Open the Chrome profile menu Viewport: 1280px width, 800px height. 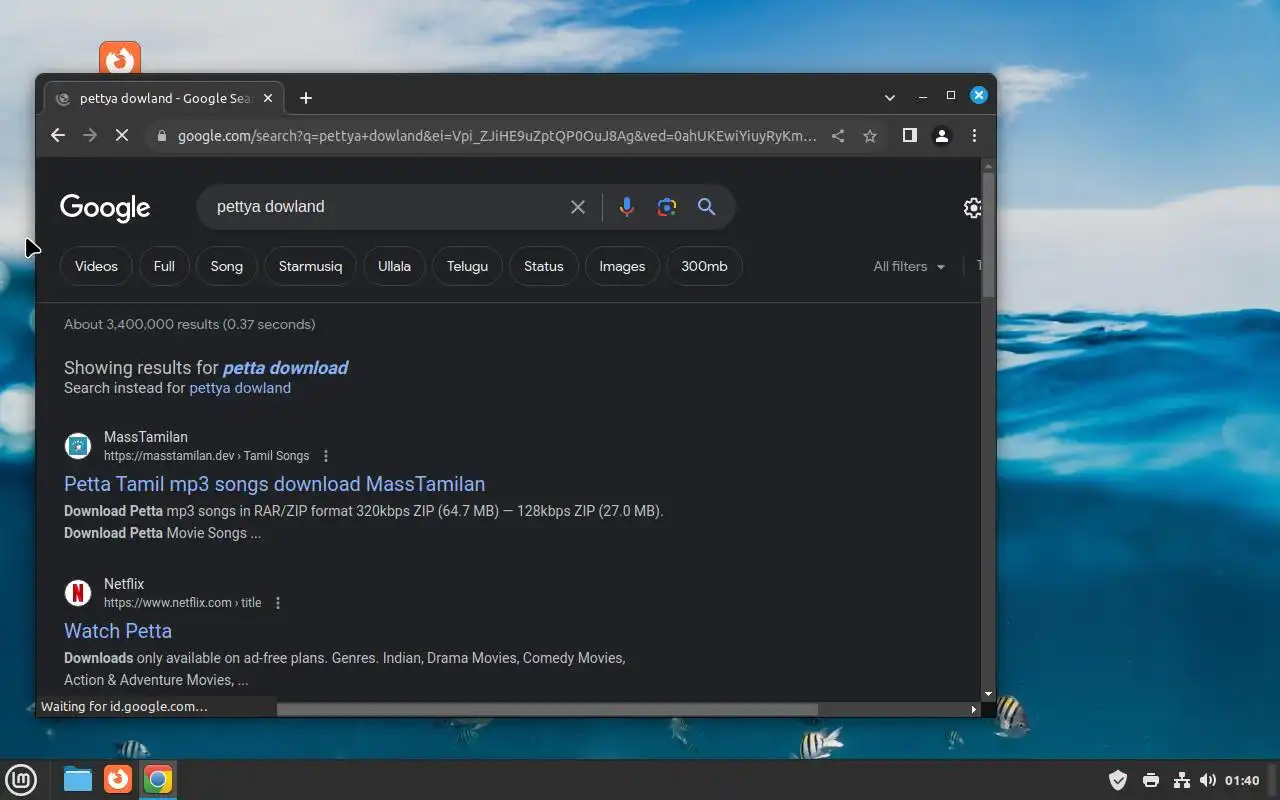[x=941, y=136]
